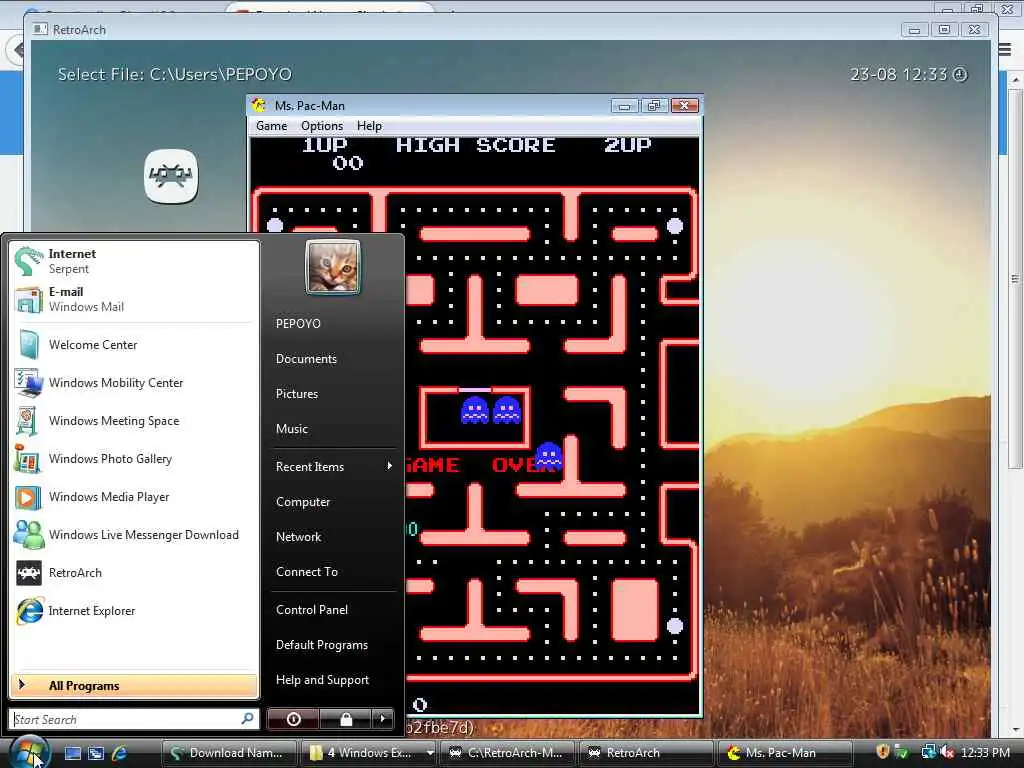The height and width of the screenshot is (768, 1024).
Task: Launch Windows Photo Gallery
Action: tap(134, 458)
